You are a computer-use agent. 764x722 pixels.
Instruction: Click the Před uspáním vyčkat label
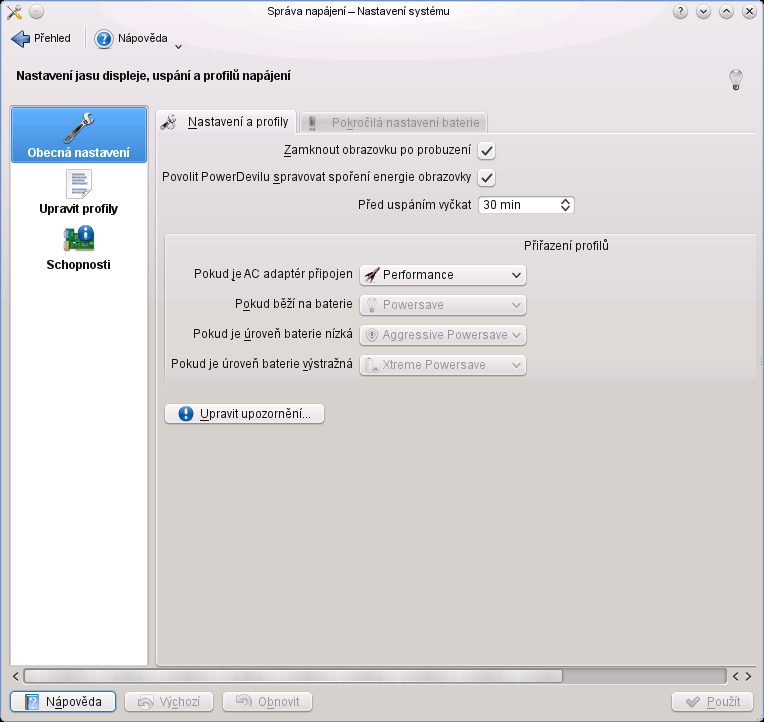pyautogui.click(x=415, y=205)
